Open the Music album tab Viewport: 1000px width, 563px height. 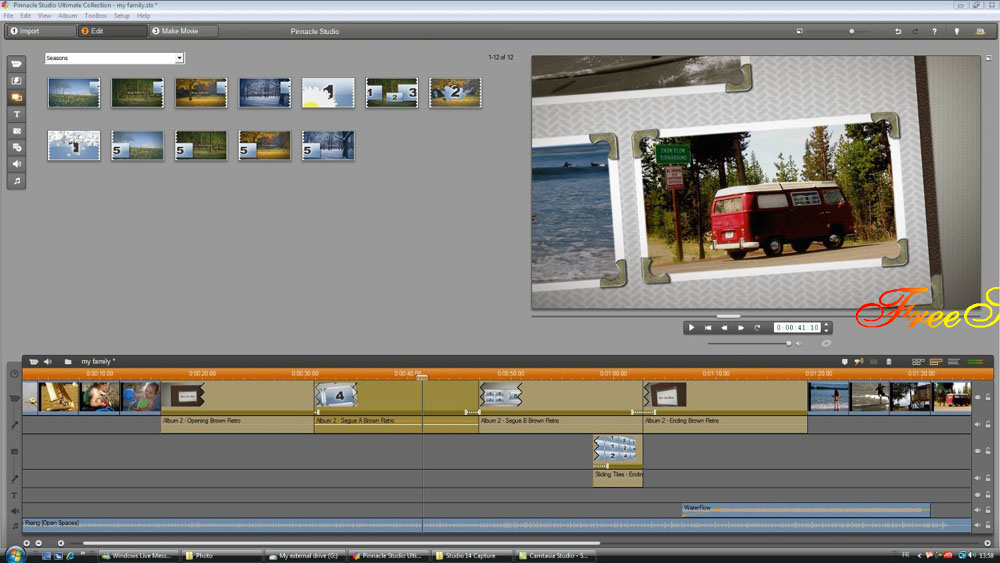point(17,181)
